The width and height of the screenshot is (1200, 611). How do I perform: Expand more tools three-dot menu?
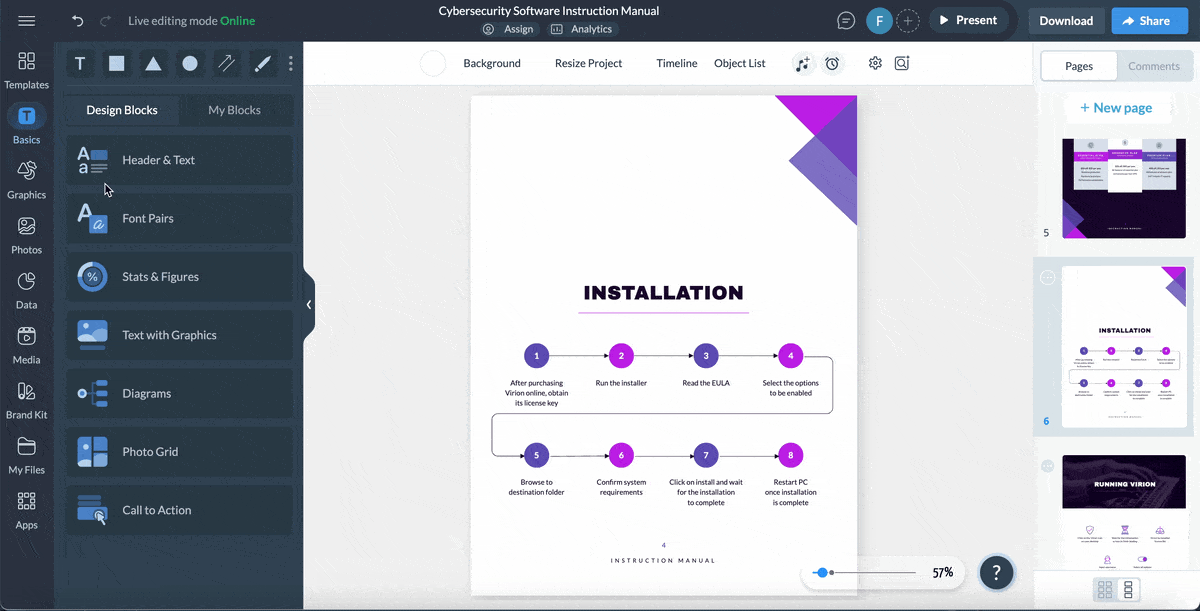[291, 64]
